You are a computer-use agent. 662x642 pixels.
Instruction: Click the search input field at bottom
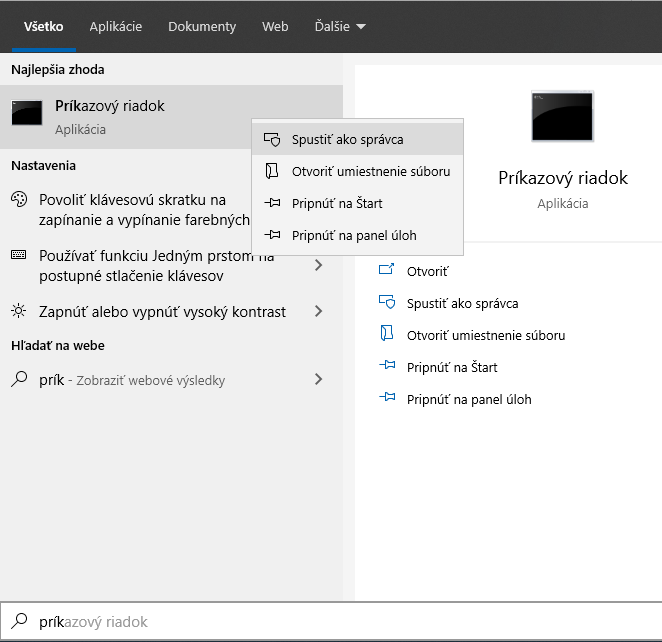click(340, 622)
